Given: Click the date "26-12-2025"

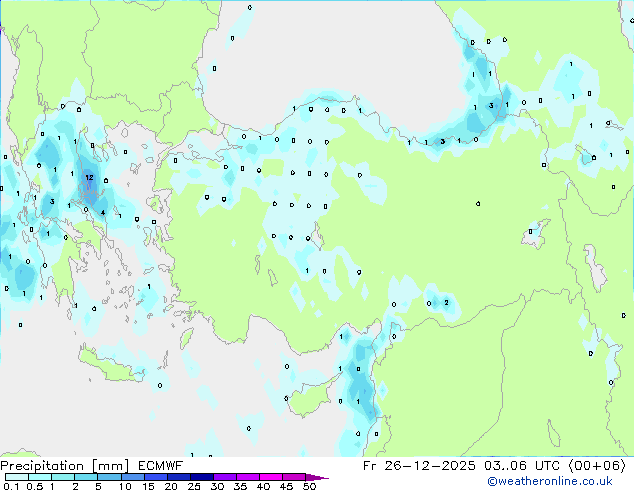Looking at the screenshot, I should click(430, 466).
